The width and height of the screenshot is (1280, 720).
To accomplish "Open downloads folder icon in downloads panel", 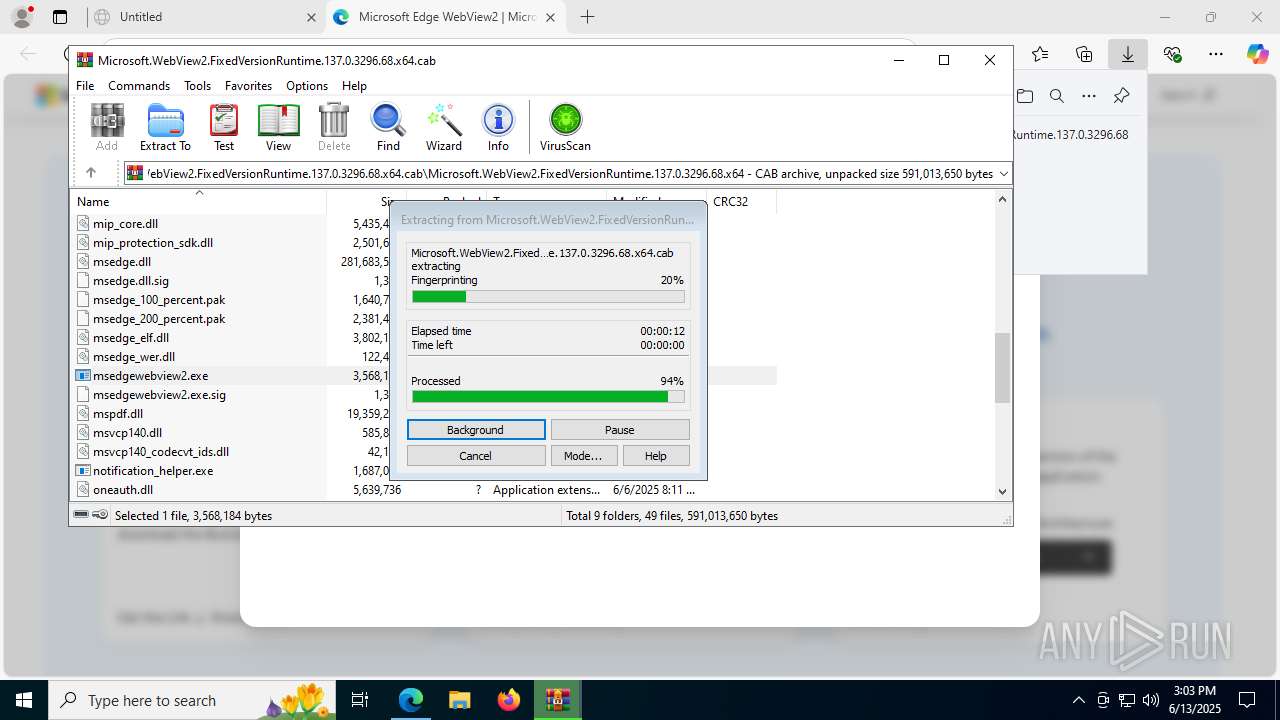I will [x=1025, y=96].
